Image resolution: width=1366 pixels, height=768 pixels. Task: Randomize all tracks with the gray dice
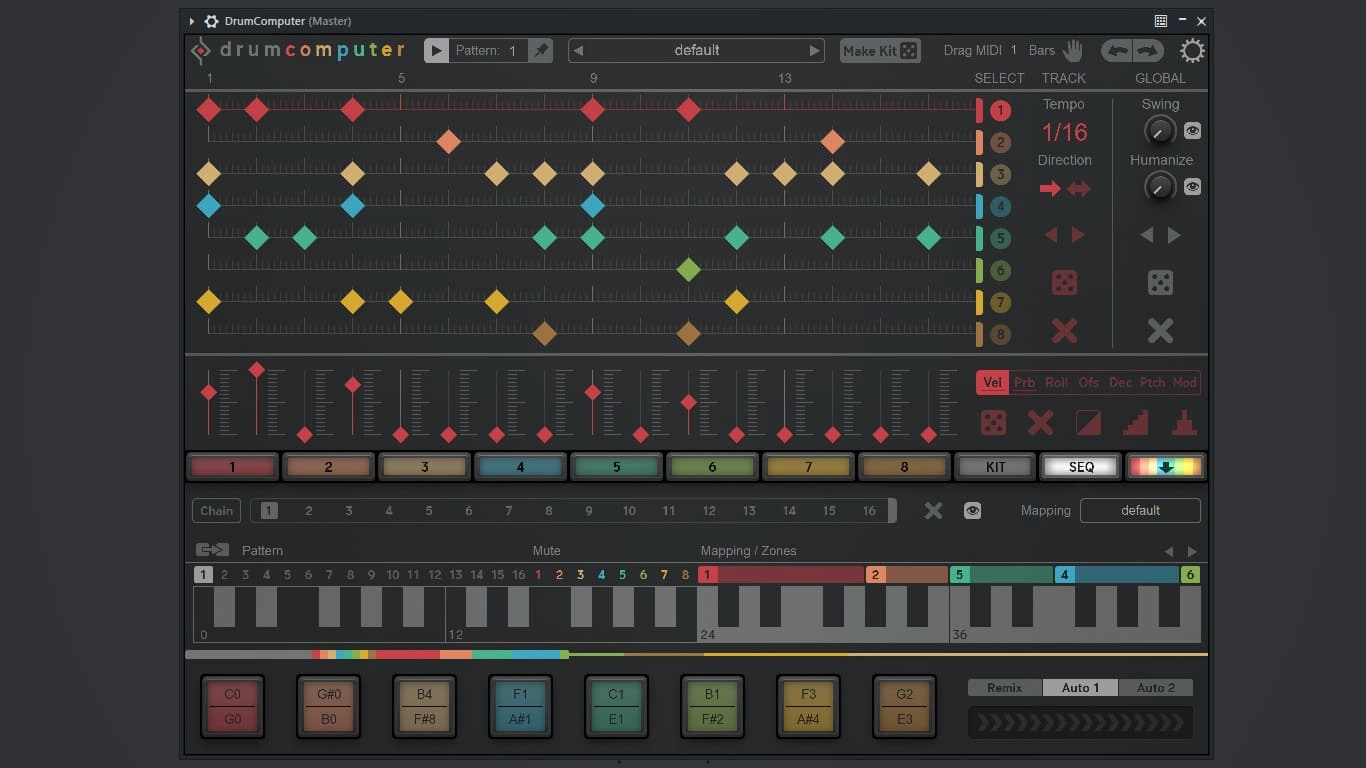click(x=1160, y=283)
